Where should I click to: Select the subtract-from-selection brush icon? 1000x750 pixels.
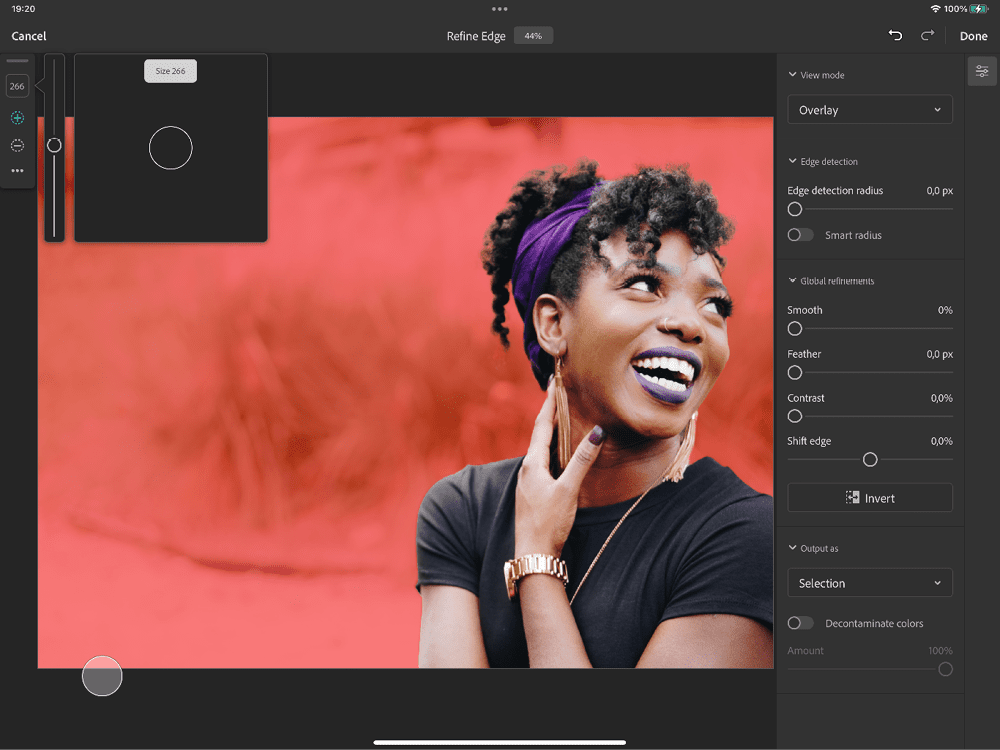(x=17, y=145)
